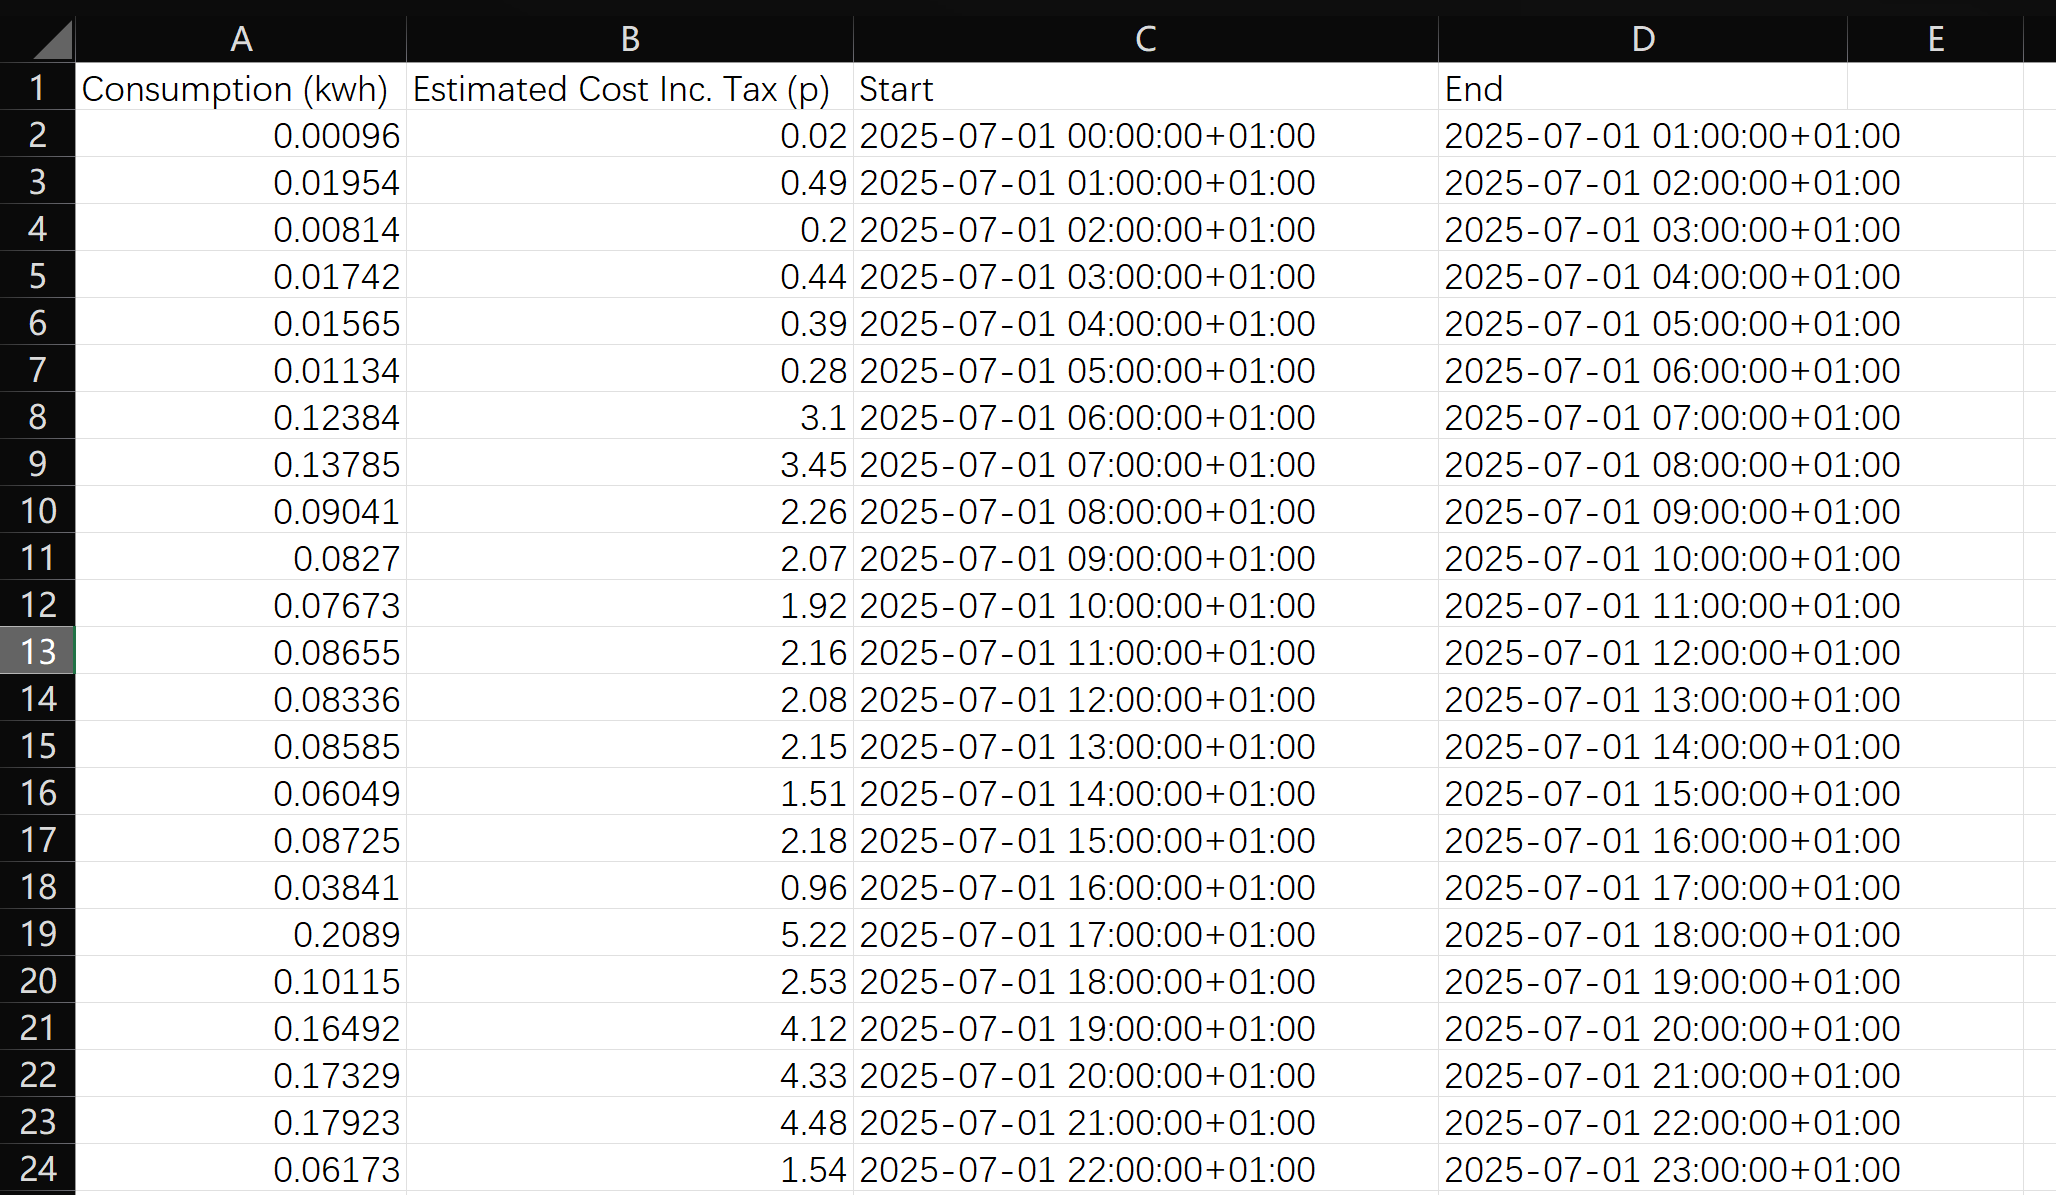Click the Consumption (kwh) header cell
Viewport: 2056px width, 1195px height.
click(x=241, y=88)
